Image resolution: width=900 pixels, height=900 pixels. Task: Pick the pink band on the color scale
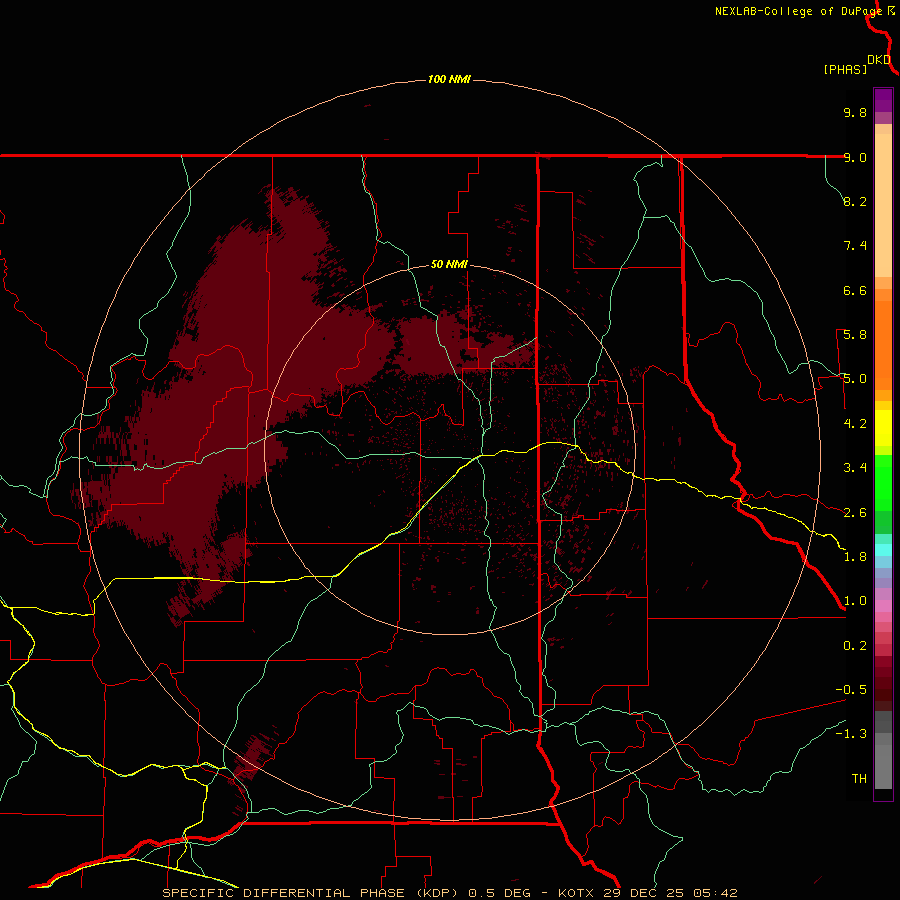883,606
